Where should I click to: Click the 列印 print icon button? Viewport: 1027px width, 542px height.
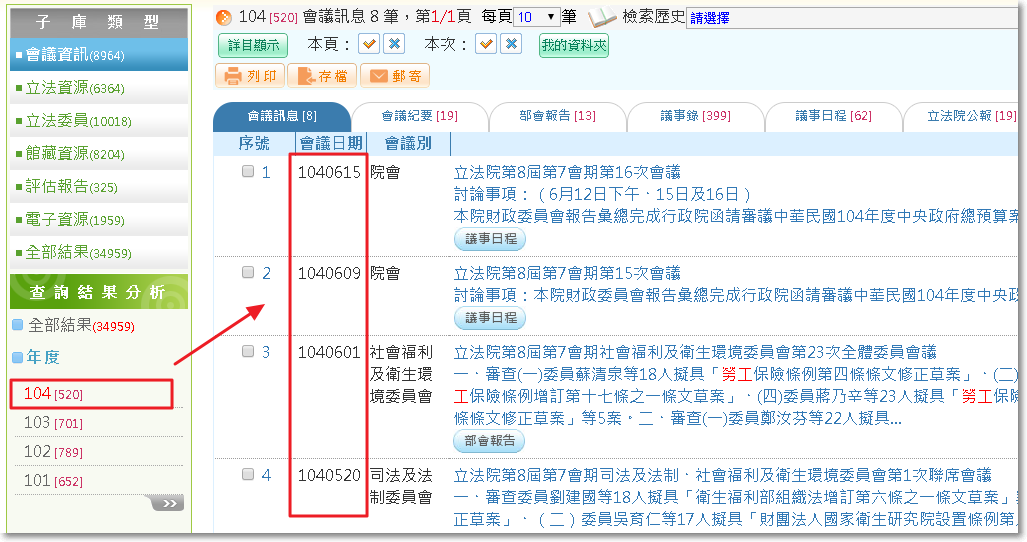249,76
